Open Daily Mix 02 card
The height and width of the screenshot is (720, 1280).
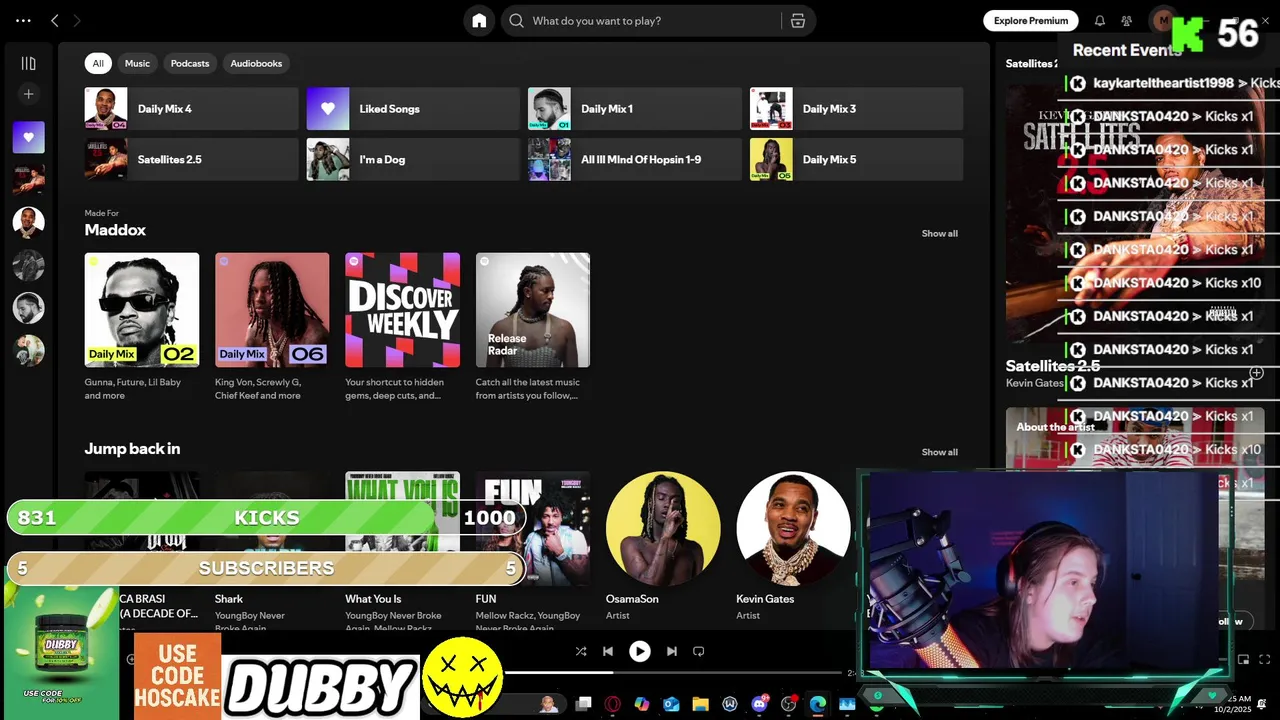pos(141,326)
